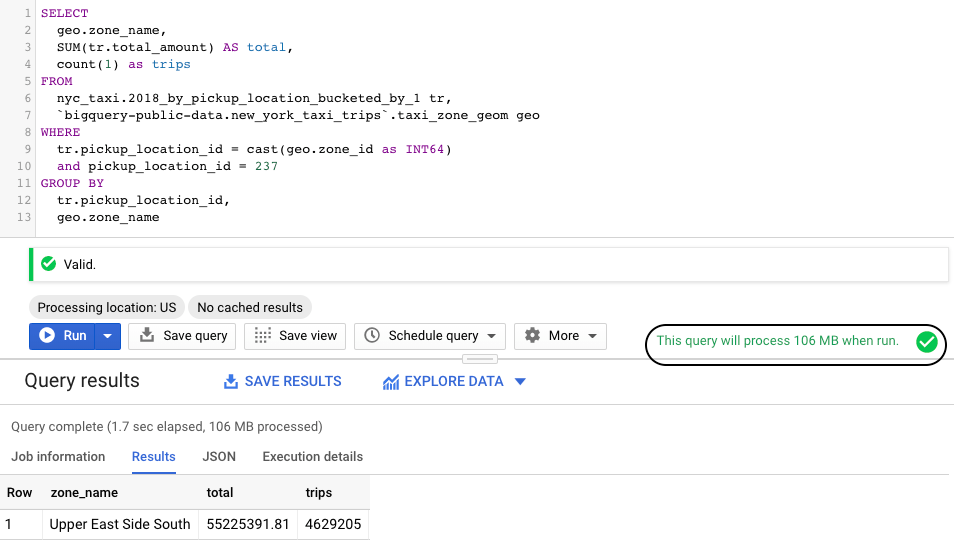Click the EXPLORE DATA chart icon

tap(391, 382)
